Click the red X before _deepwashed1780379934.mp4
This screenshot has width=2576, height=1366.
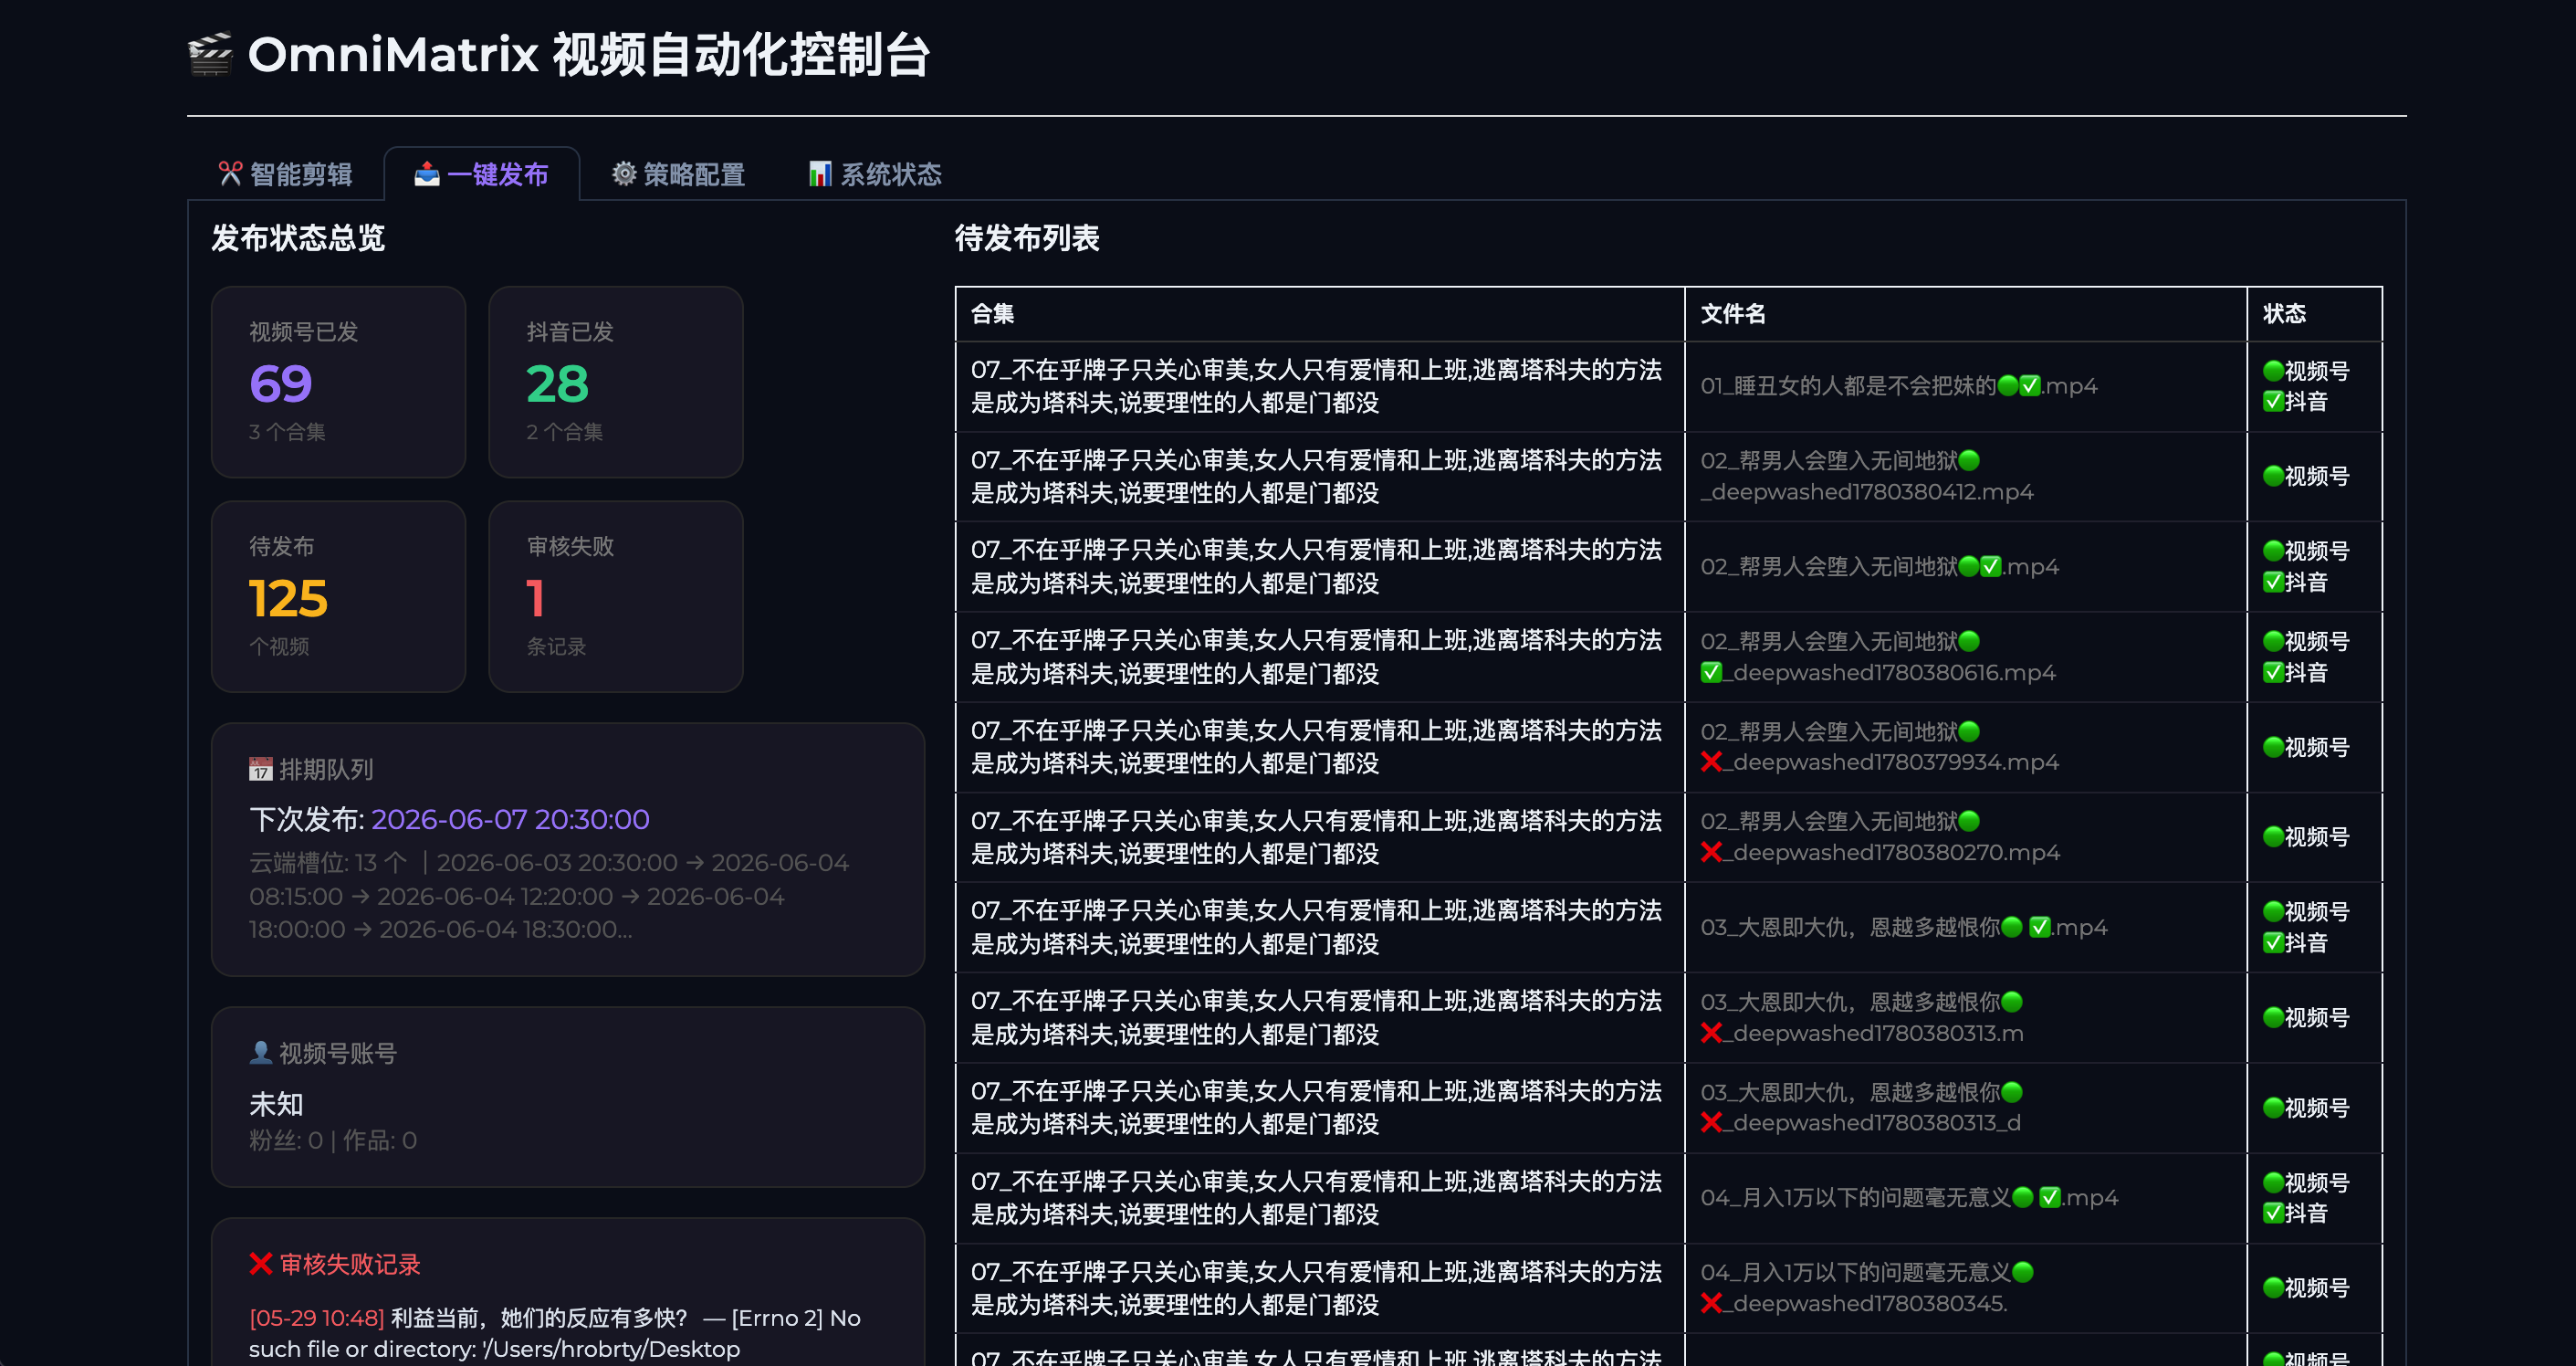[x=1711, y=762]
